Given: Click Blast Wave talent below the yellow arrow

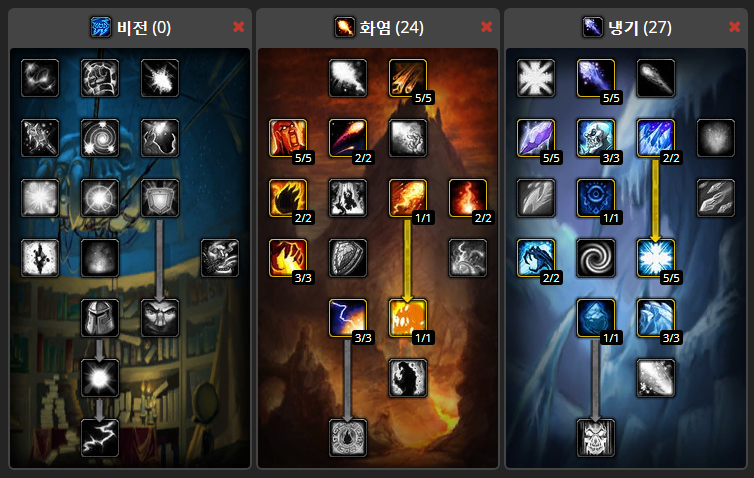Looking at the screenshot, I should (408, 318).
